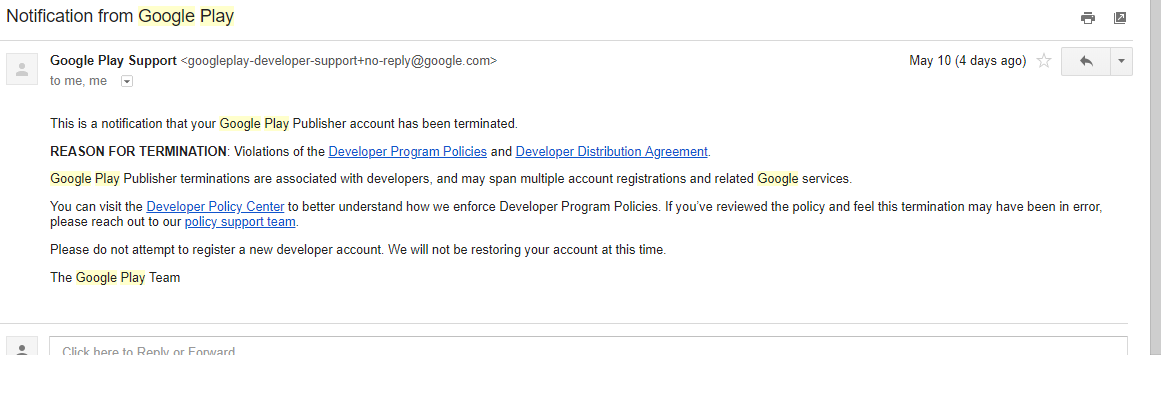
Task: Open the Developer Program Policies link
Action: 407,151
